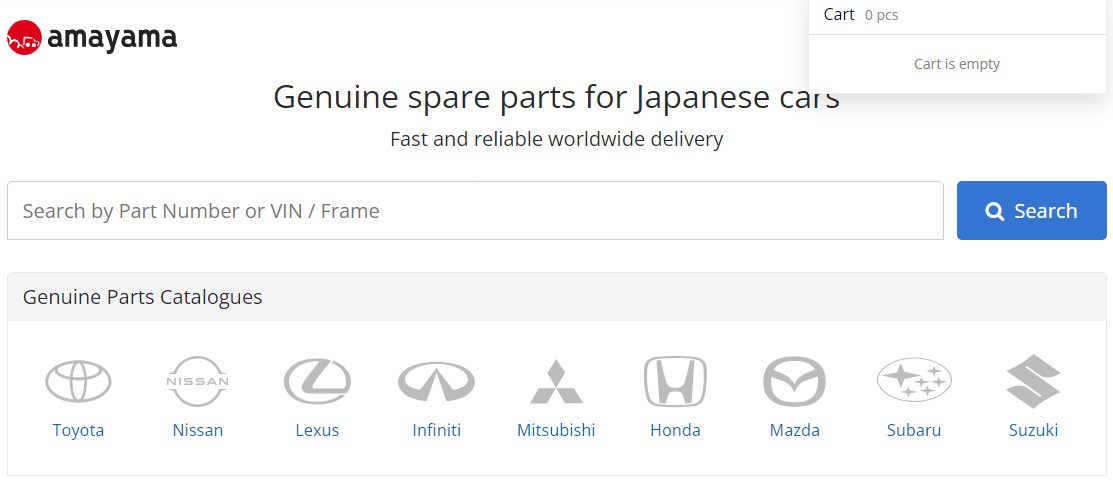Viewport: 1113px width, 483px height.
Task: Go to the Lexus text link
Action: point(317,430)
